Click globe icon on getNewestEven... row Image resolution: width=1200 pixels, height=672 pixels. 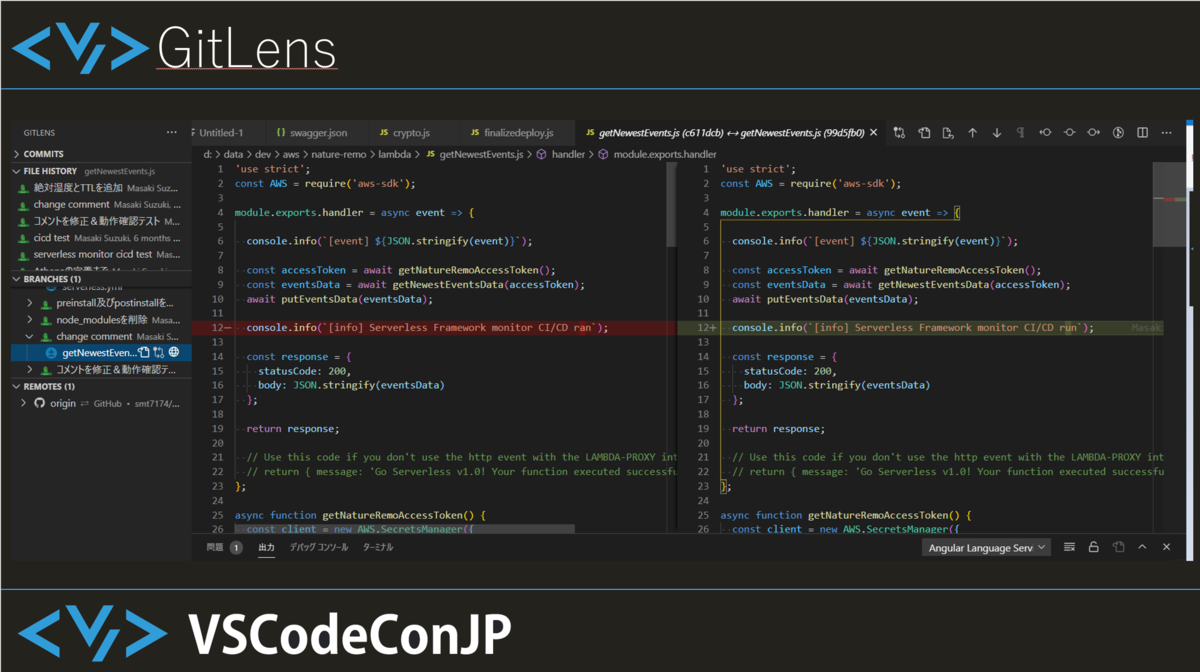click(174, 352)
